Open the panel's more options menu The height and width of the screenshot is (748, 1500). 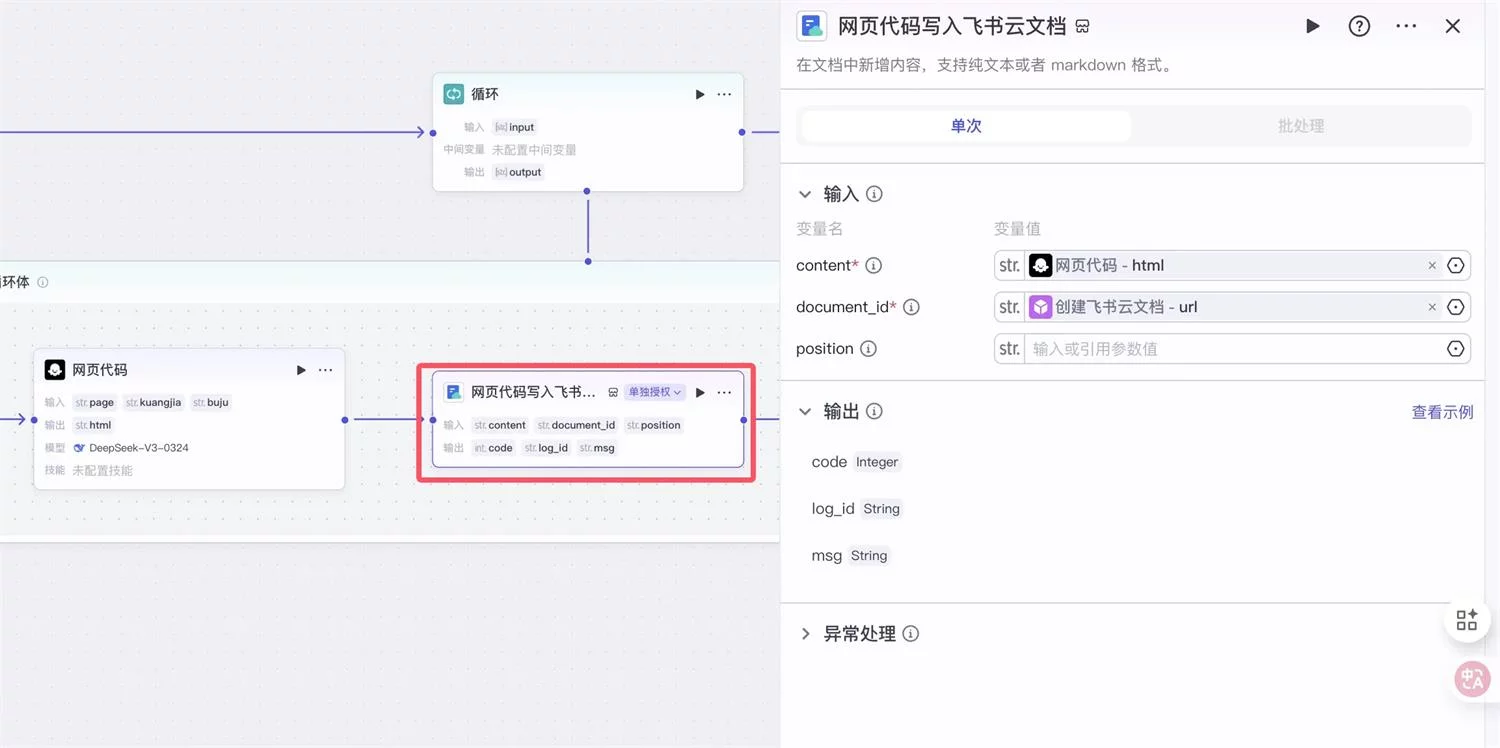point(1406,25)
